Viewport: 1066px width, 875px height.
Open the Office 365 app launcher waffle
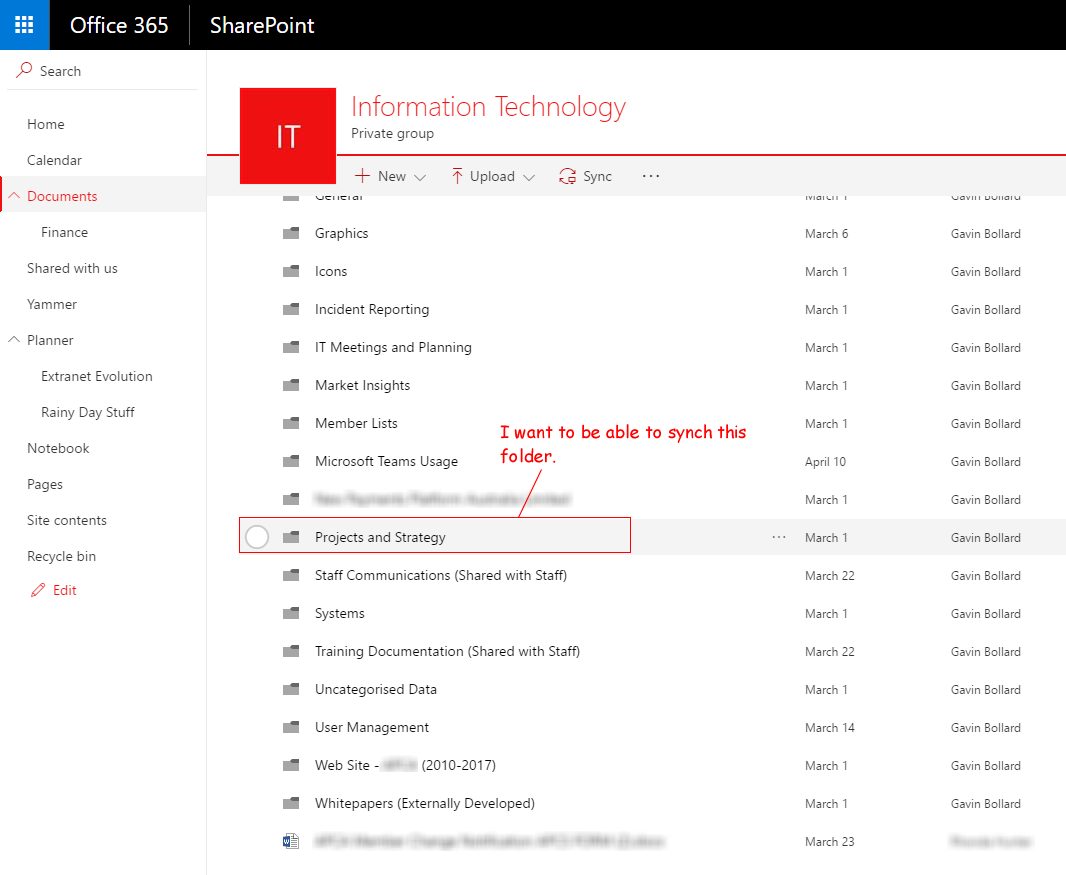(24, 24)
